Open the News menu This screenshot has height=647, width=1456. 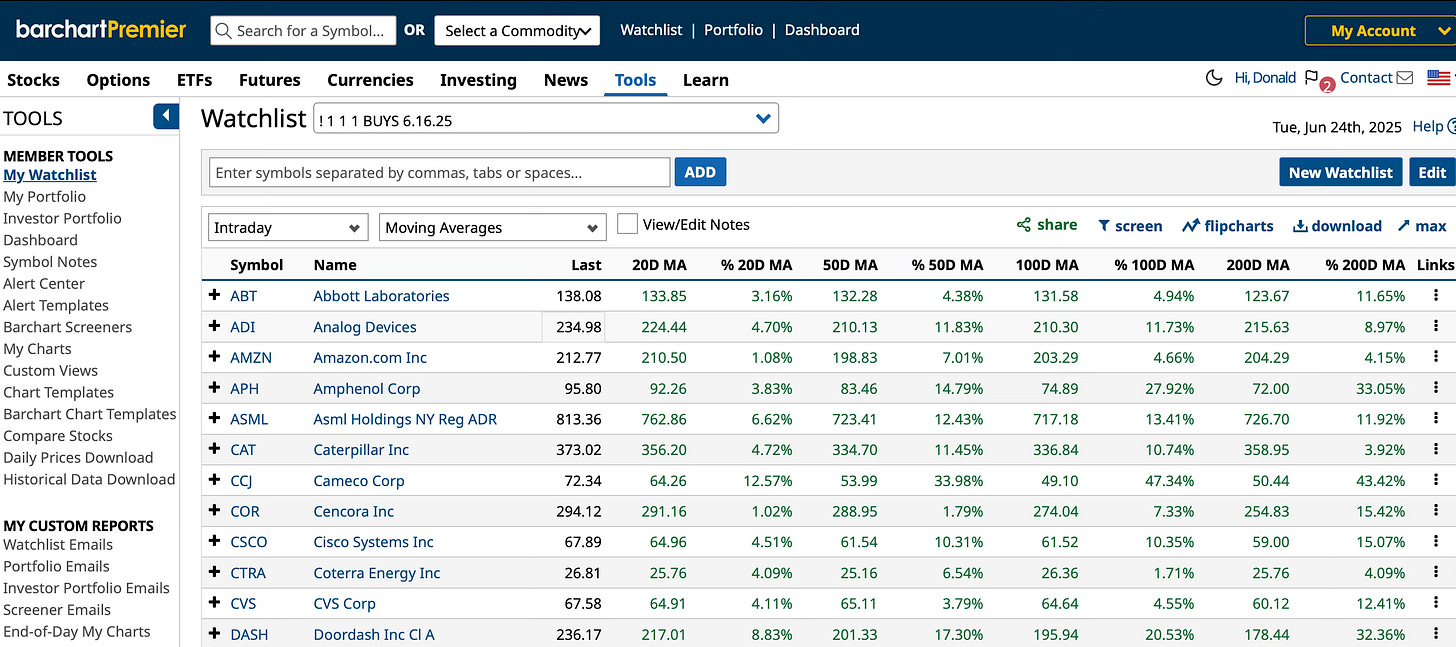tap(566, 80)
